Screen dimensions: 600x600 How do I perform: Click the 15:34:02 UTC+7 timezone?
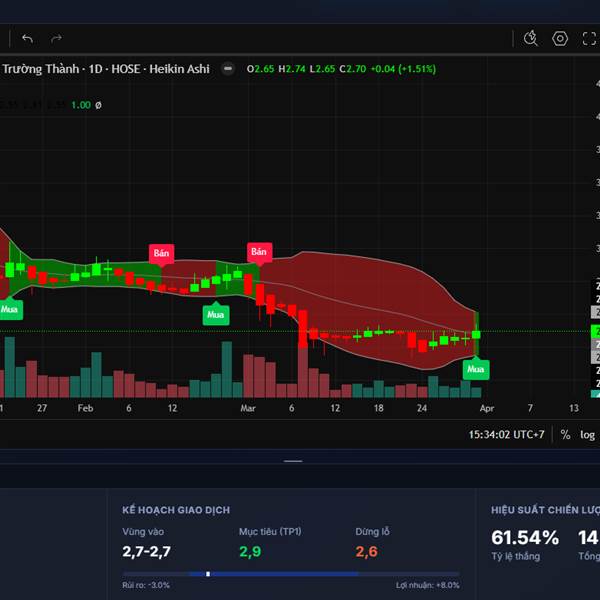click(x=506, y=434)
